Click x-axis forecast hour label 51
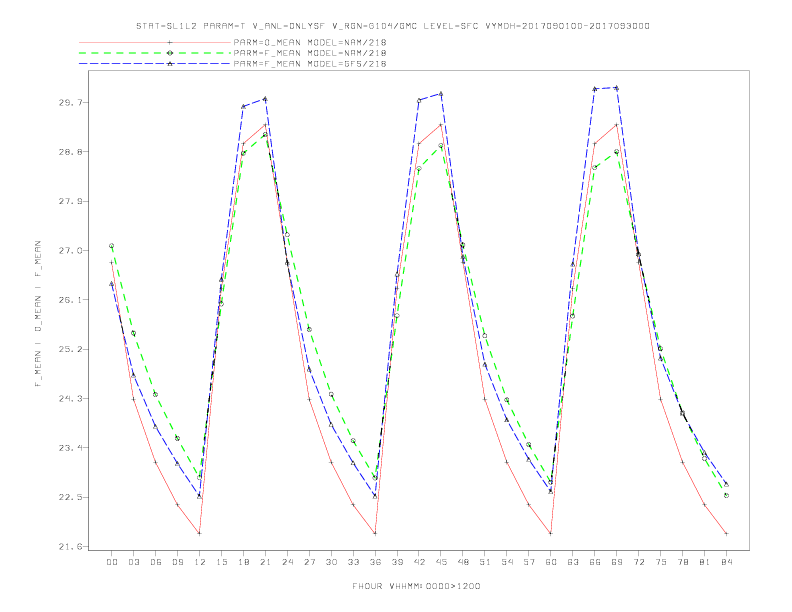 coord(485,562)
